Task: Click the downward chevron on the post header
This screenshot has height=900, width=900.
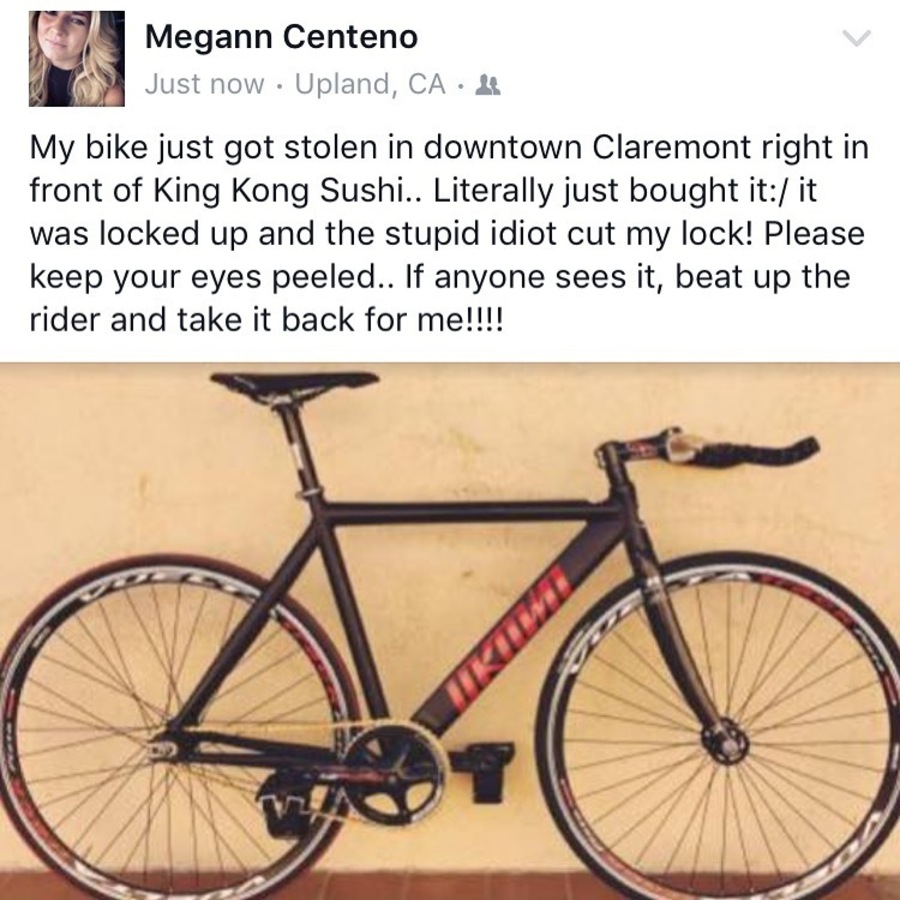Action: tap(855, 37)
